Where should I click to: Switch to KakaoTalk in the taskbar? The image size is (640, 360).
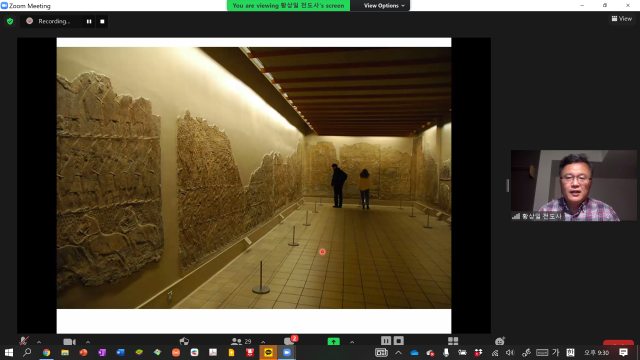pos(268,352)
